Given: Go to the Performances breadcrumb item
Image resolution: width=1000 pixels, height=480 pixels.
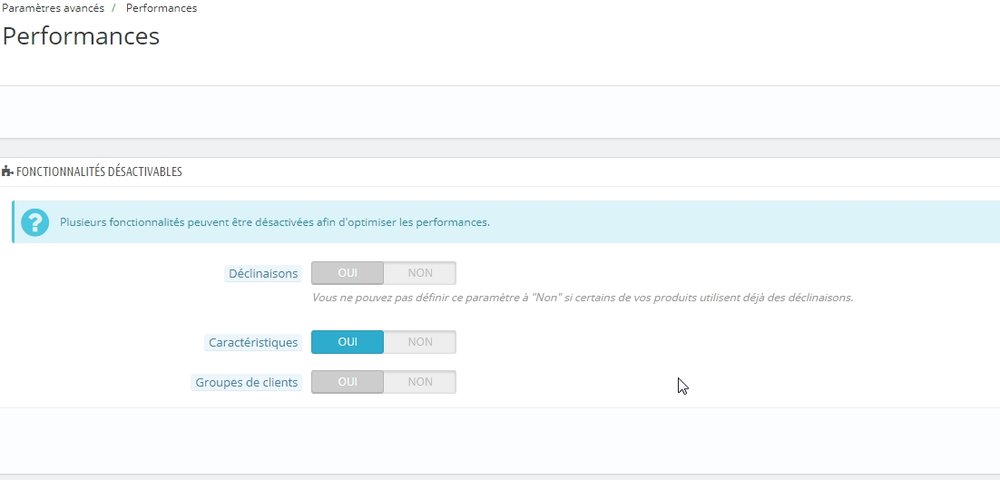Looking at the screenshot, I should pos(161,8).
